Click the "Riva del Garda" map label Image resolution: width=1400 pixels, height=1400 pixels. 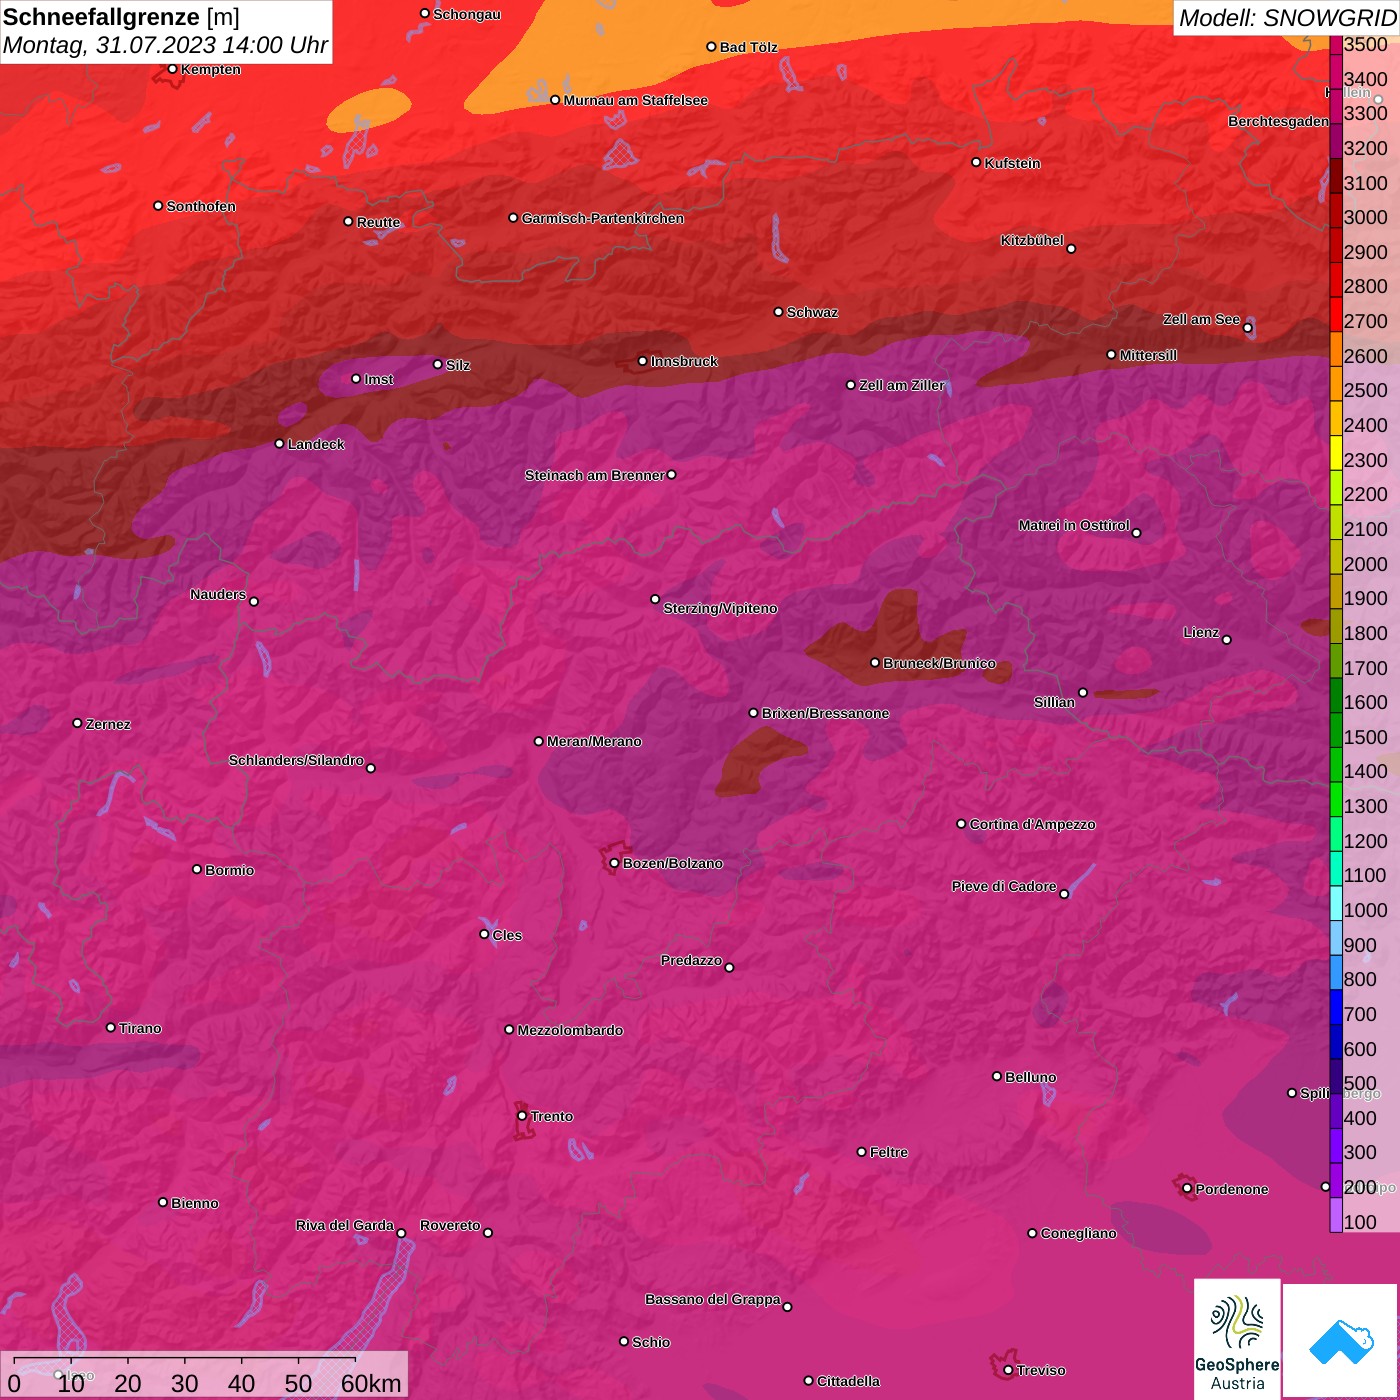[x=345, y=1225]
